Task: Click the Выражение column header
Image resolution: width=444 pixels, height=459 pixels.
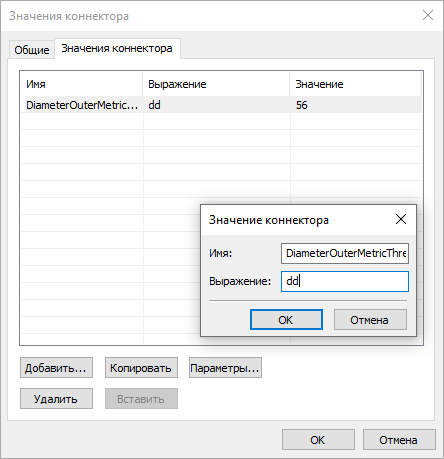Action: [216, 84]
